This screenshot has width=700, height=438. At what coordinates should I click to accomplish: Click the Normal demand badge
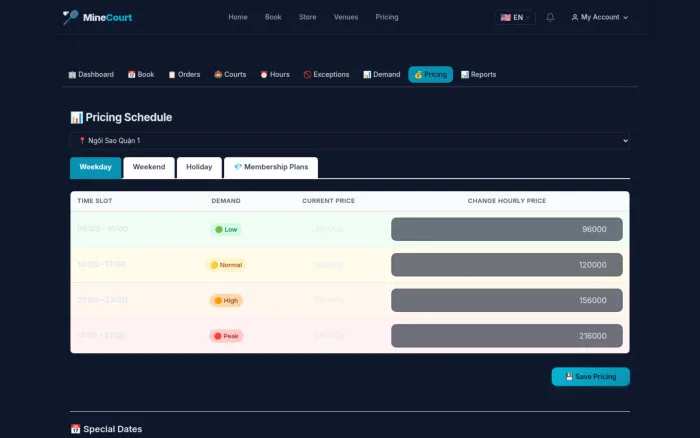pyautogui.click(x=226, y=265)
